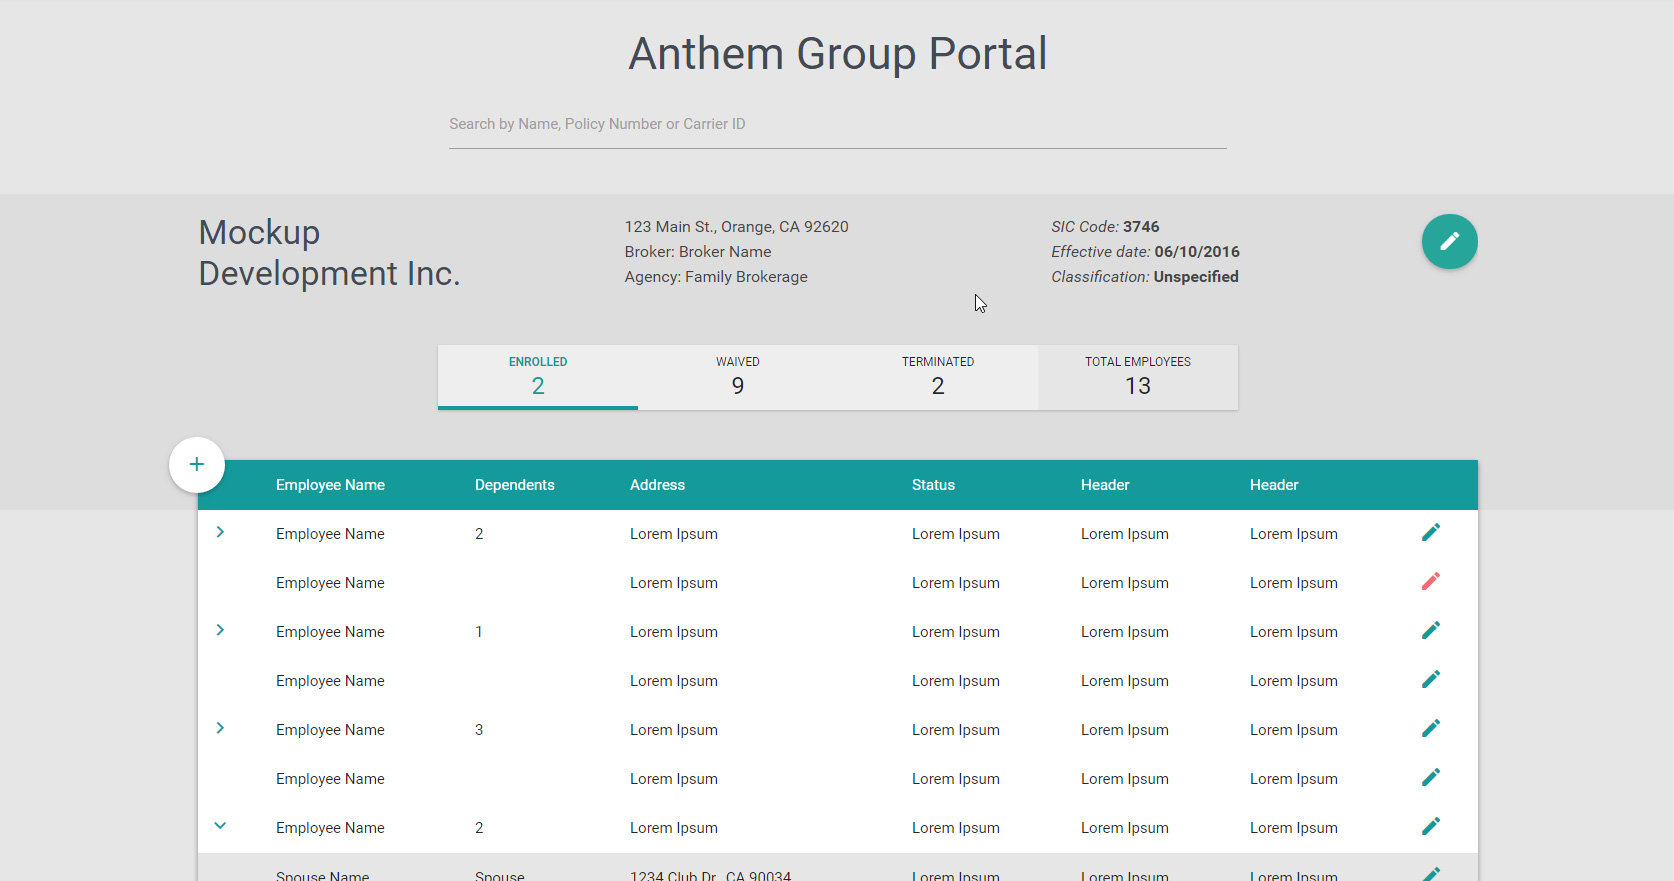This screenshot has width=1674, height=881.
Task: Edit the employee row with 3 dependents
Action: (1431, 729)
